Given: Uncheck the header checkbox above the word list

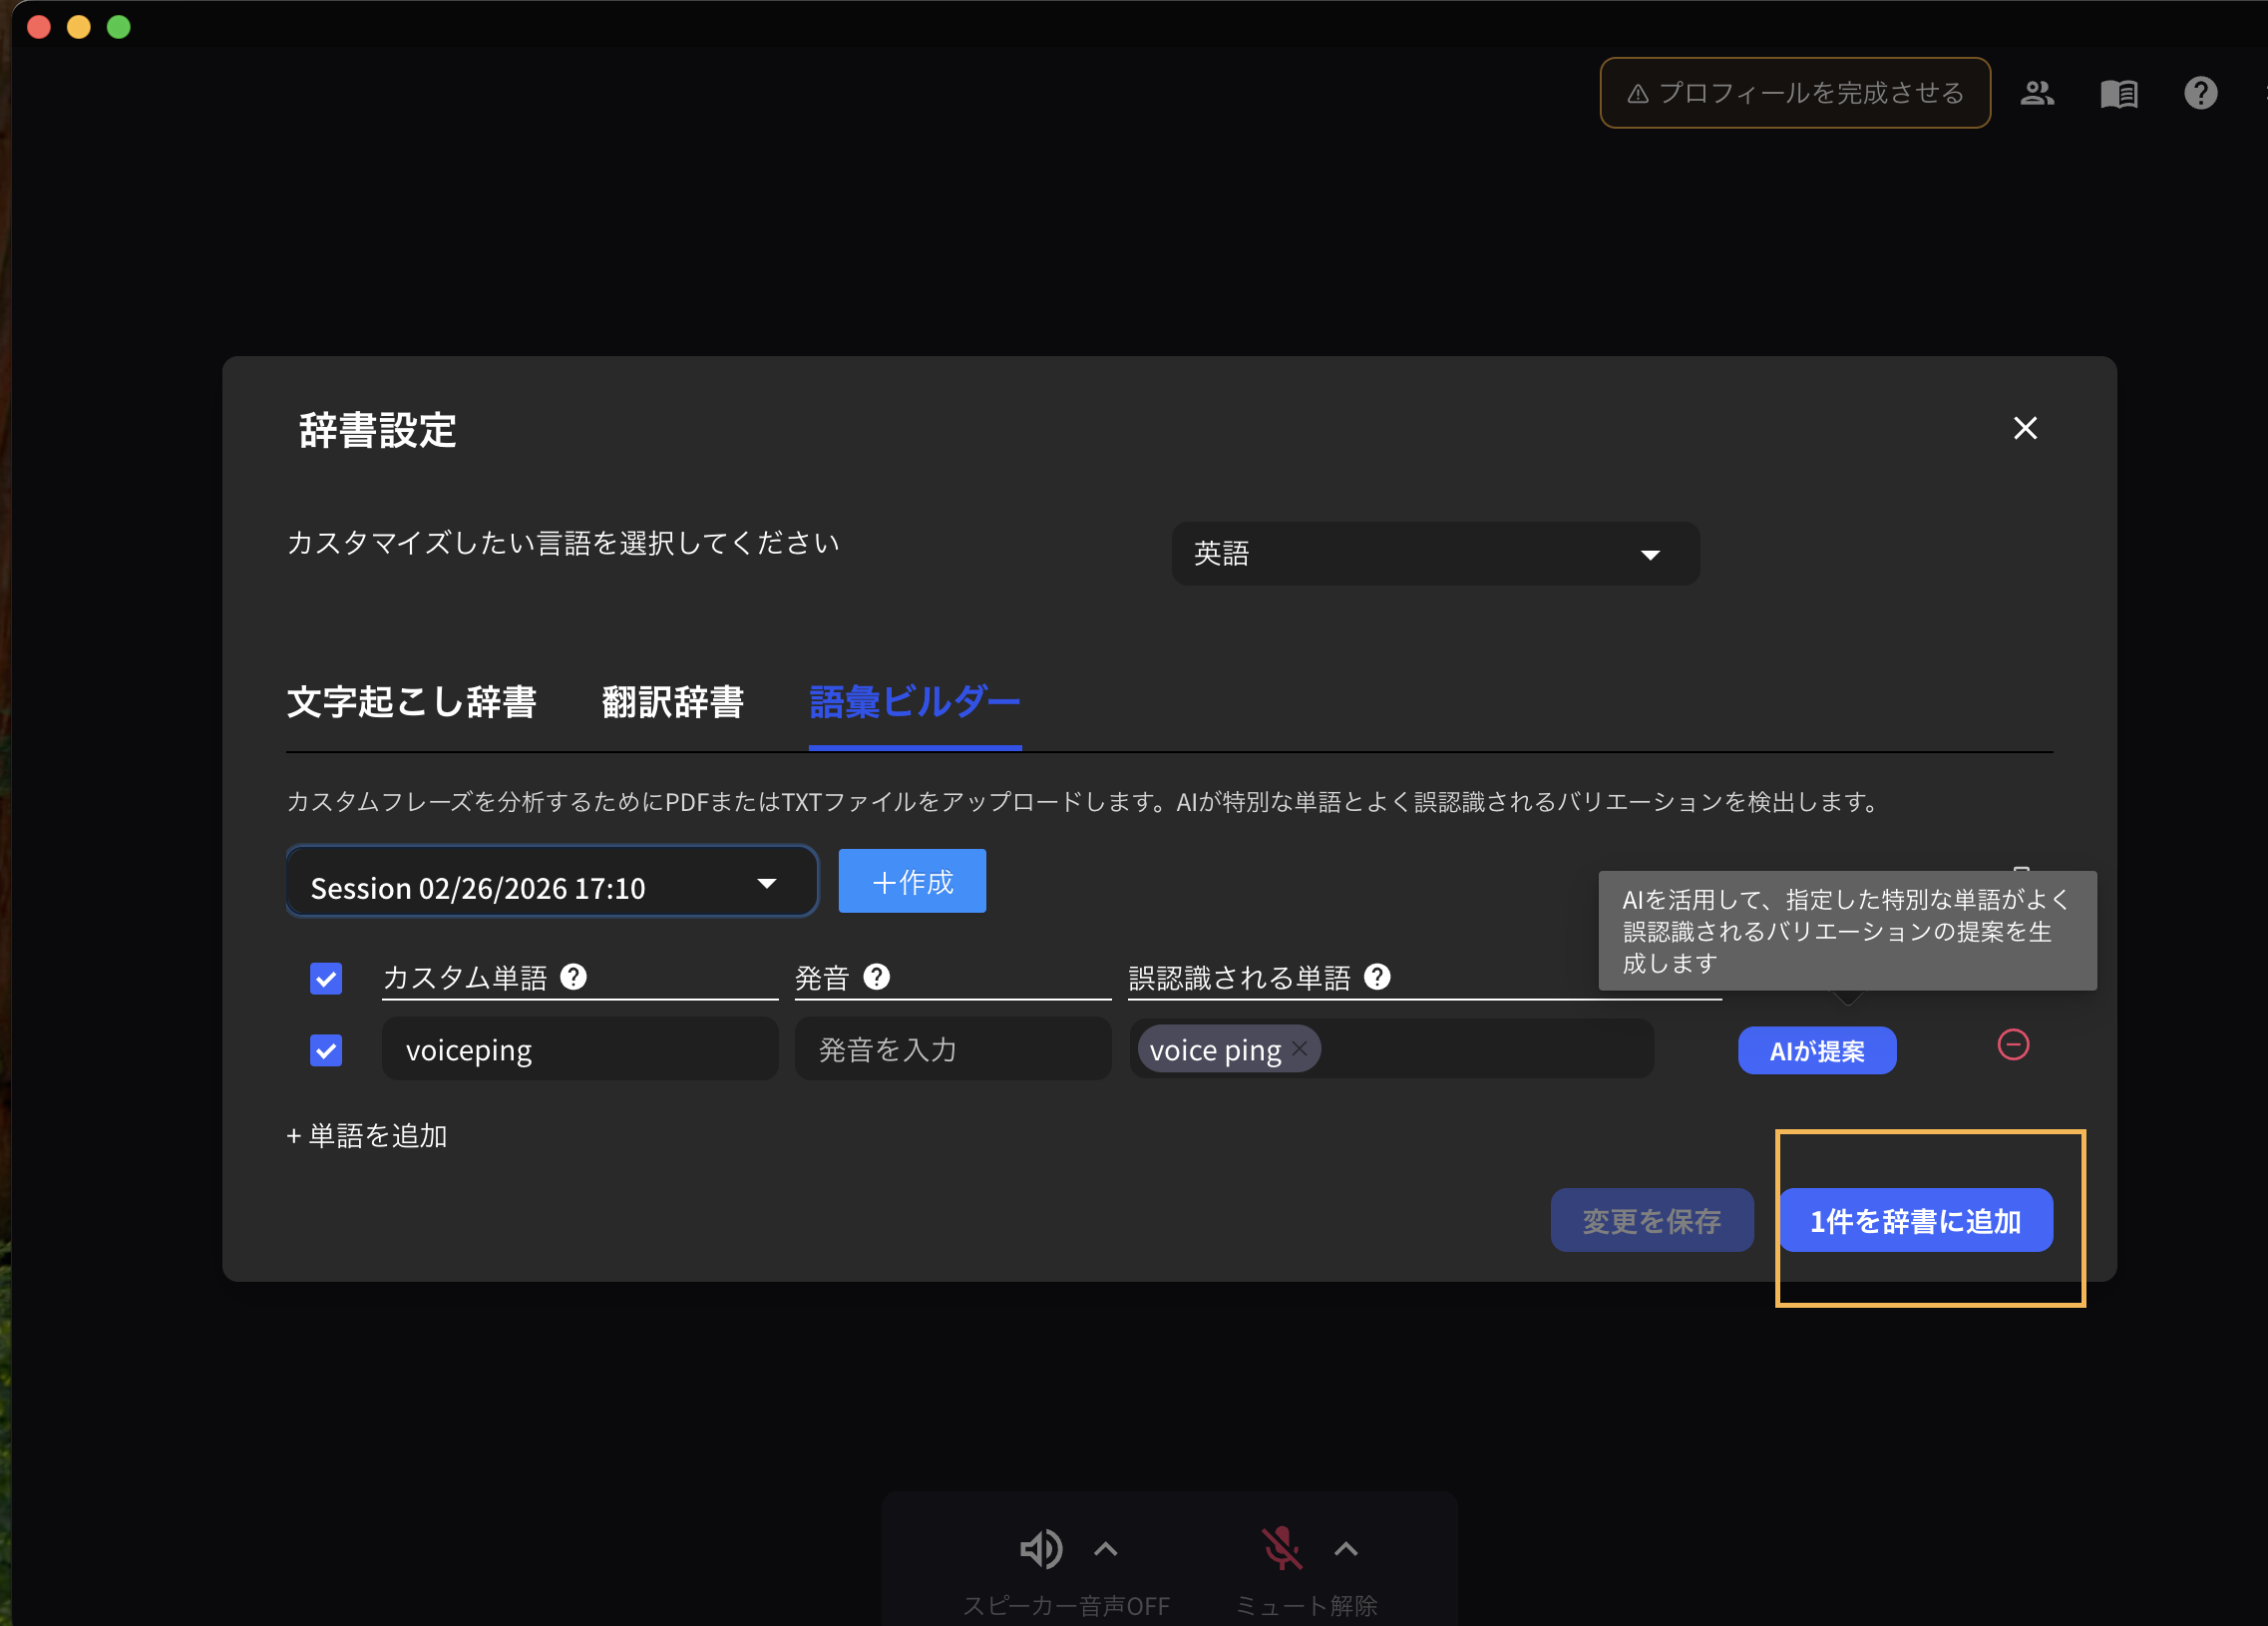Looking at the screenshot, I should pos(326,977).
